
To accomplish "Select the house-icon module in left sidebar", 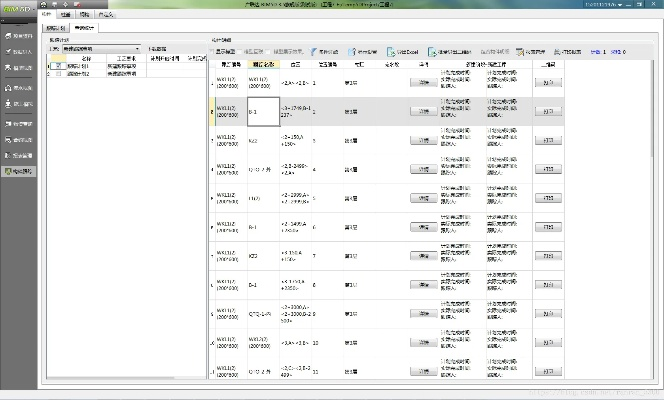I will pyautogui.click(x=18, y=90).
